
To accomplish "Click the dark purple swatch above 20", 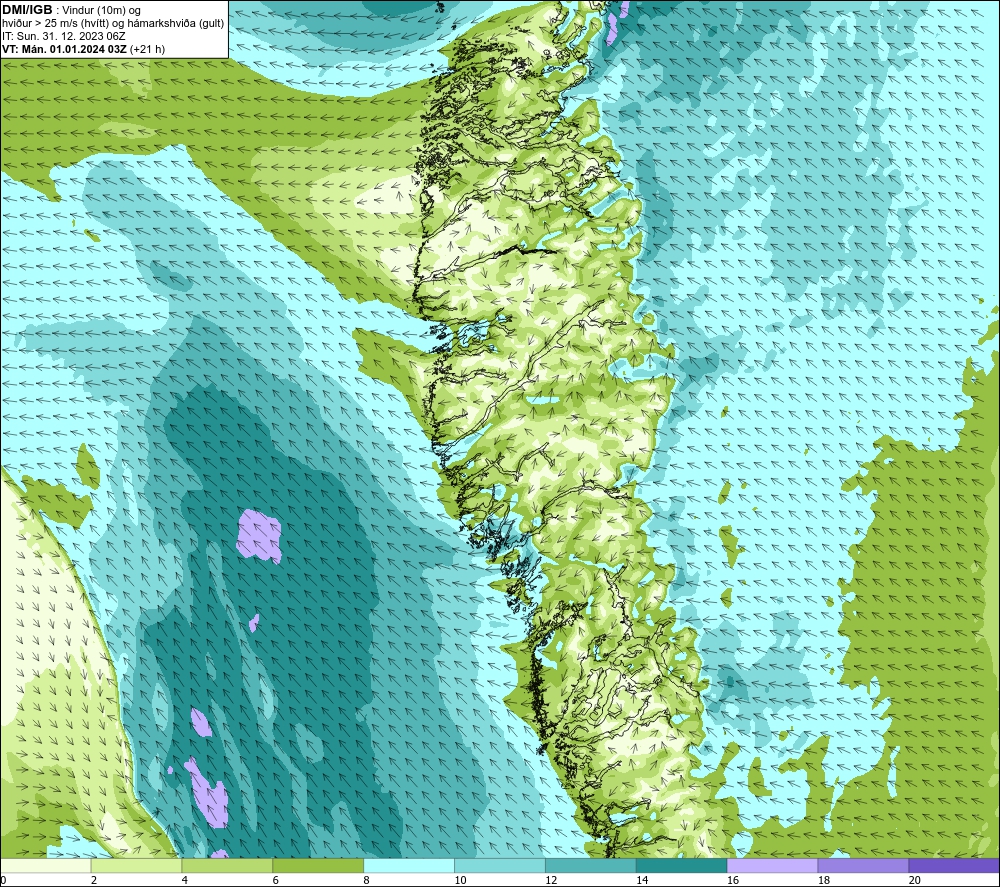I will (954, 865).
